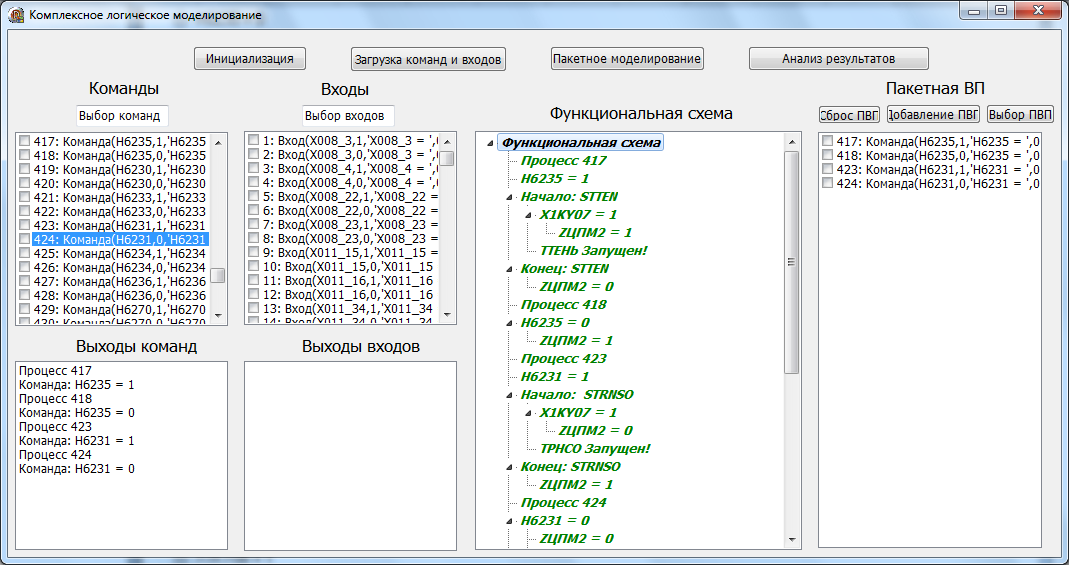Collapse the Начало: STTEN node
The width and height of the screenshot is (1069, 565).
coord(510,197)
